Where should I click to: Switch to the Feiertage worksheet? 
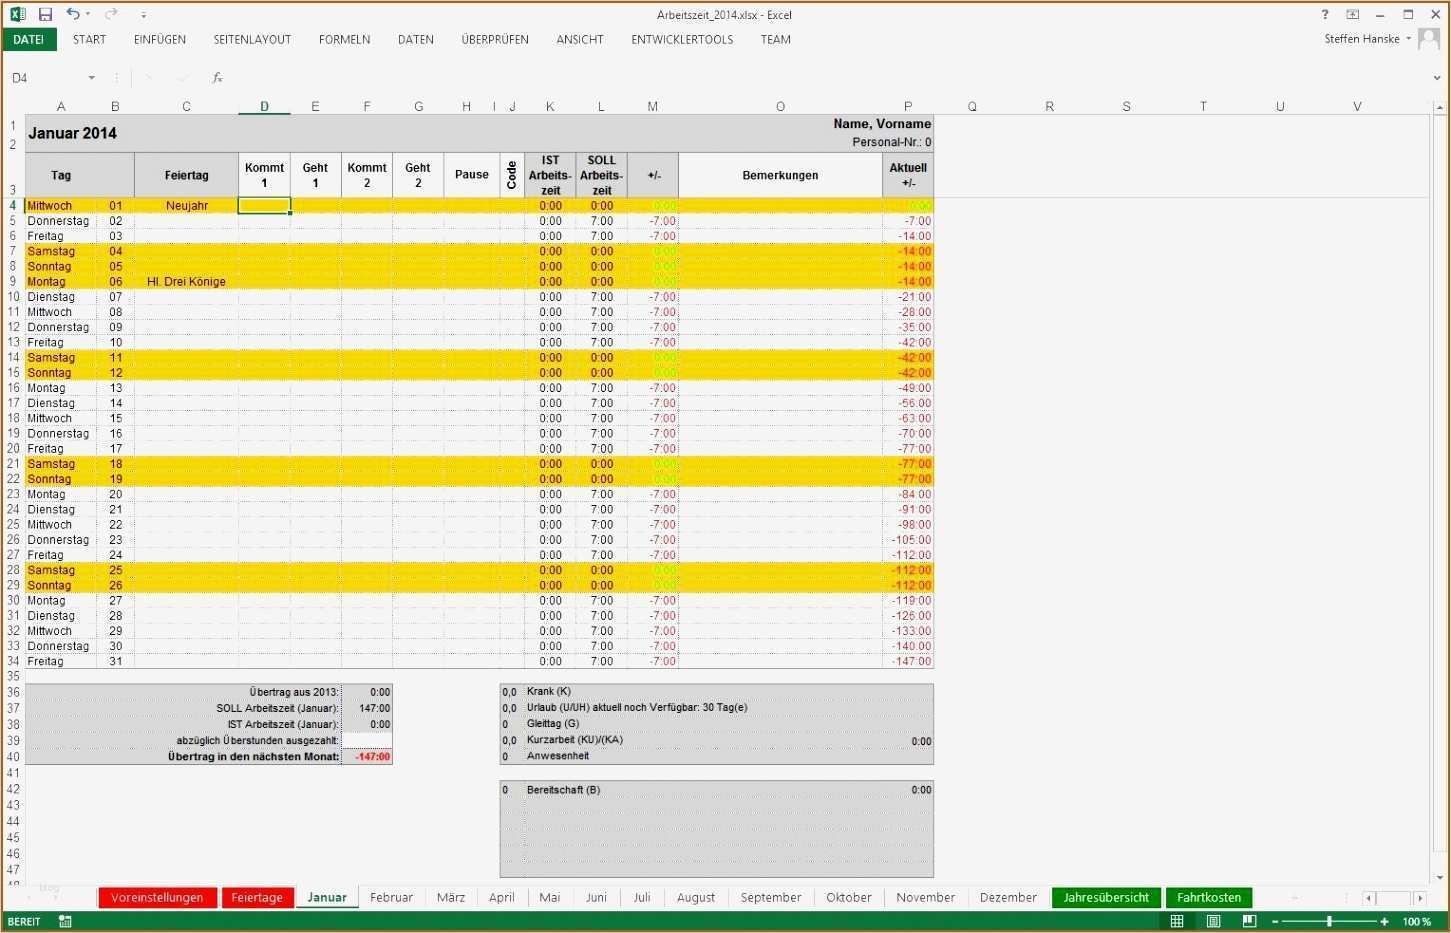[257, 897]
